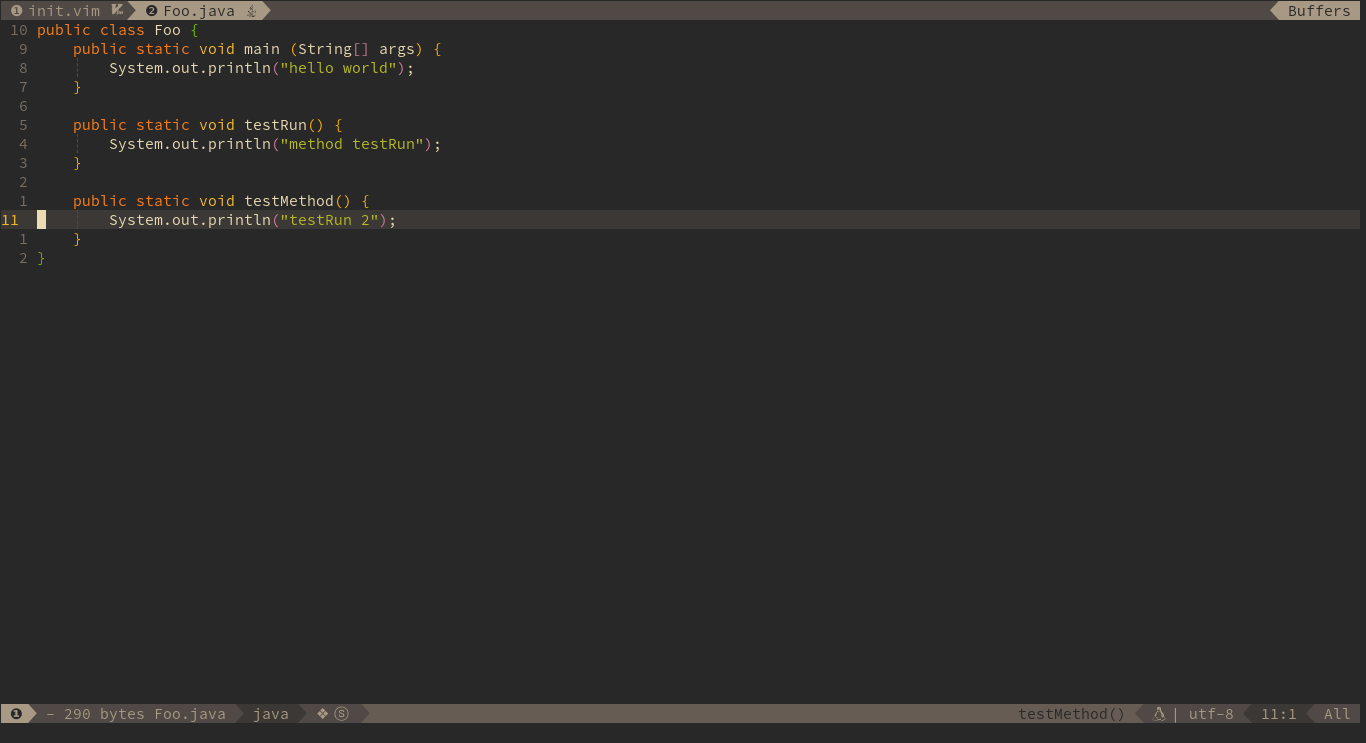Click the utf-8 encoding indicator
This screenshot has height=743, width=1366.
(1211, 714)
